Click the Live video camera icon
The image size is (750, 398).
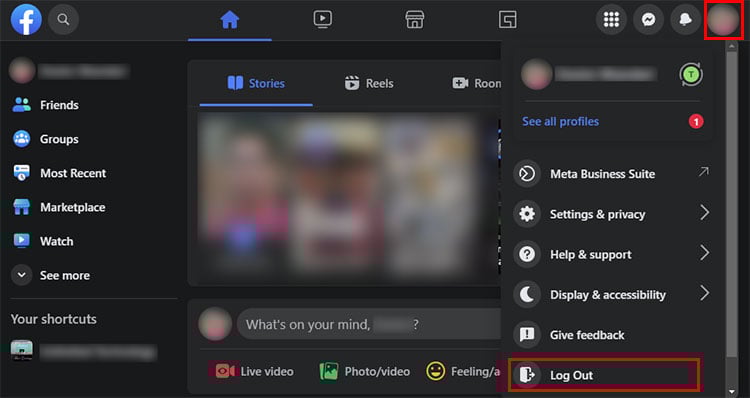pyautogui.click(x=225, y=371)
